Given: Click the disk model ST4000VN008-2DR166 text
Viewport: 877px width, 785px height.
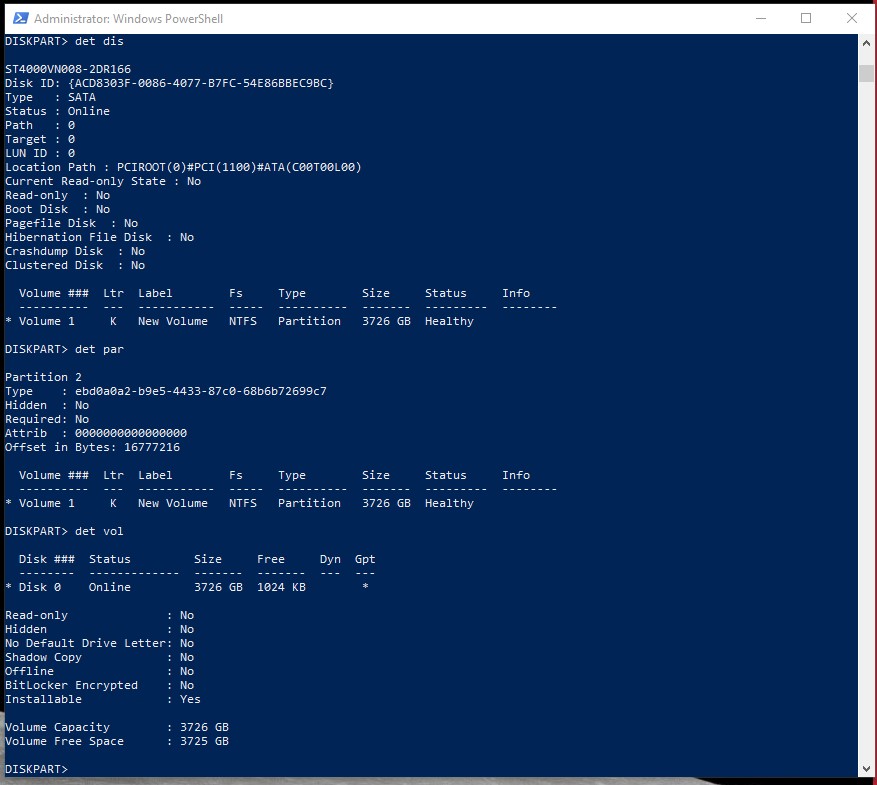Looking at the screenshot, I should click(x=68, y=69).
